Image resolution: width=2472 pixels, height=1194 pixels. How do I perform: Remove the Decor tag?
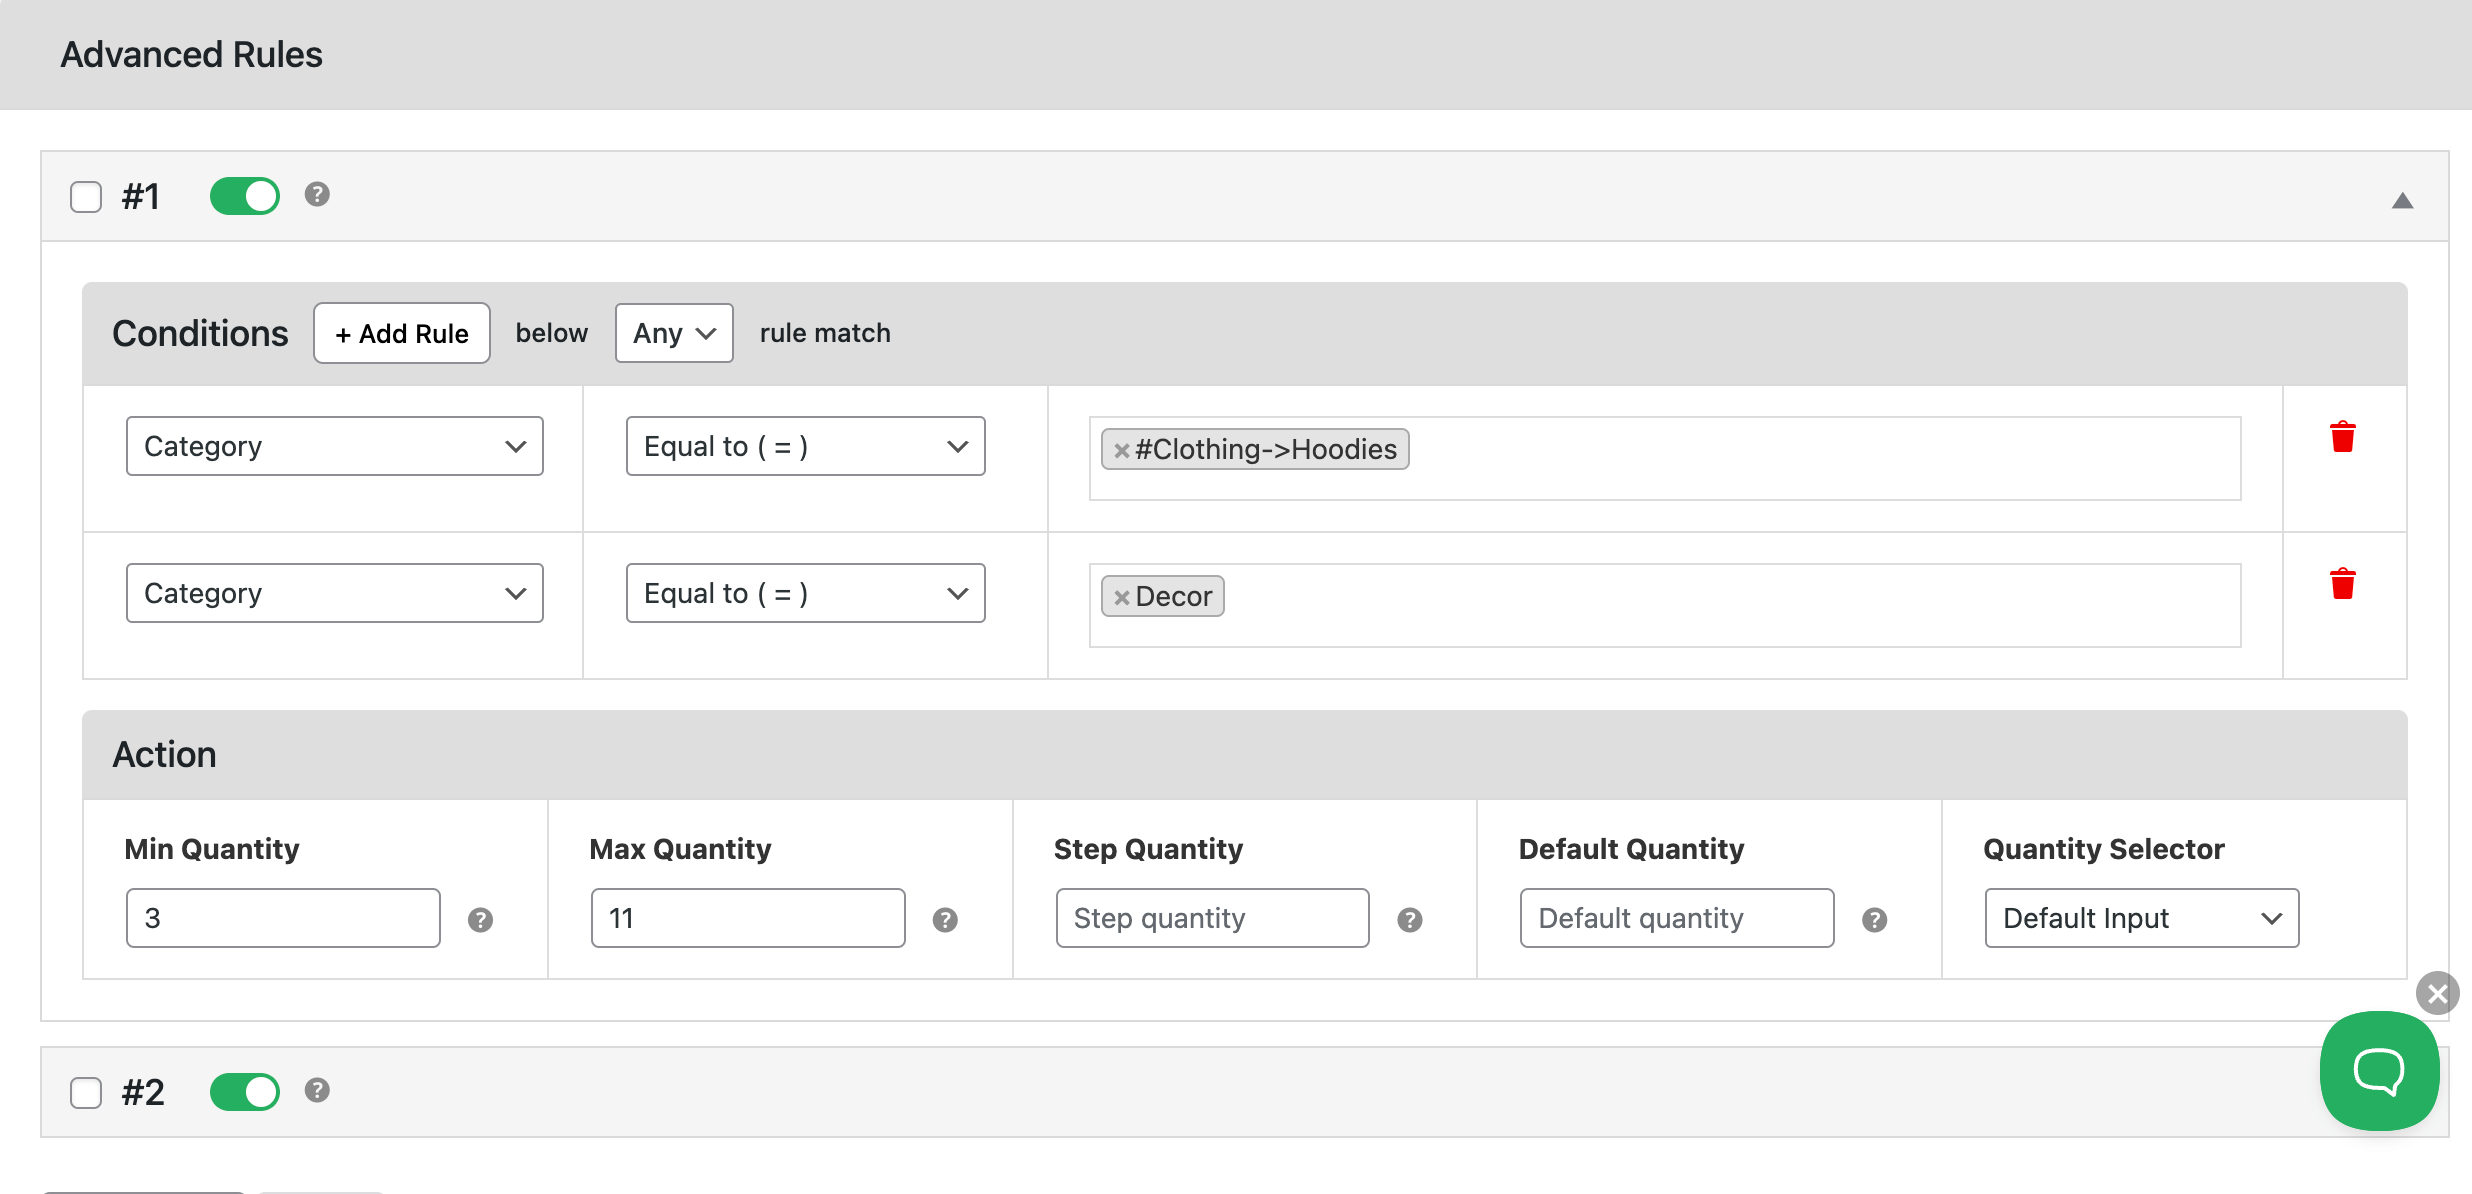click(1122, 597)
